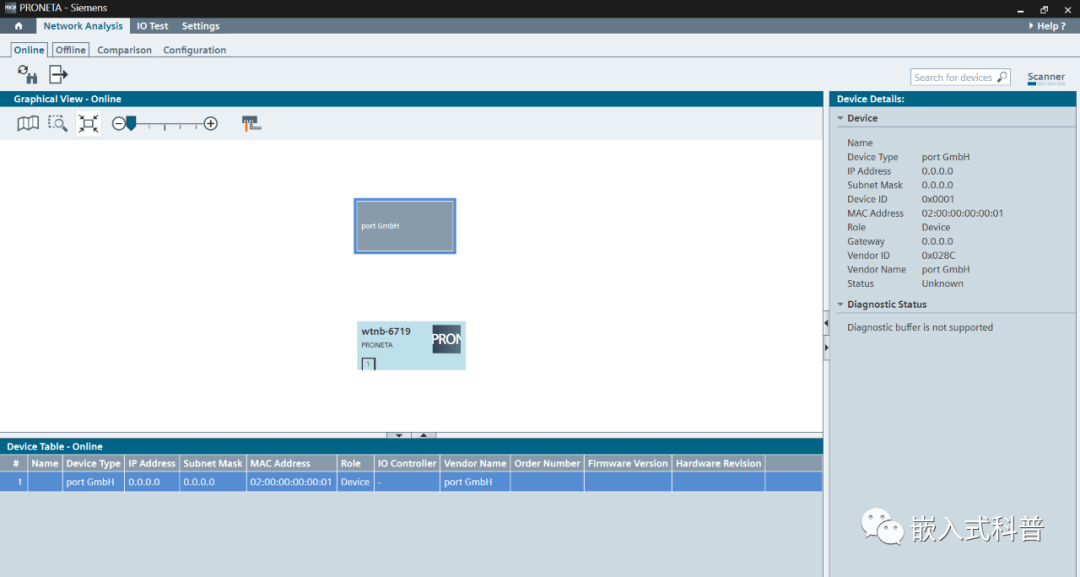Go to the Home icon tab

pos(19,26)
